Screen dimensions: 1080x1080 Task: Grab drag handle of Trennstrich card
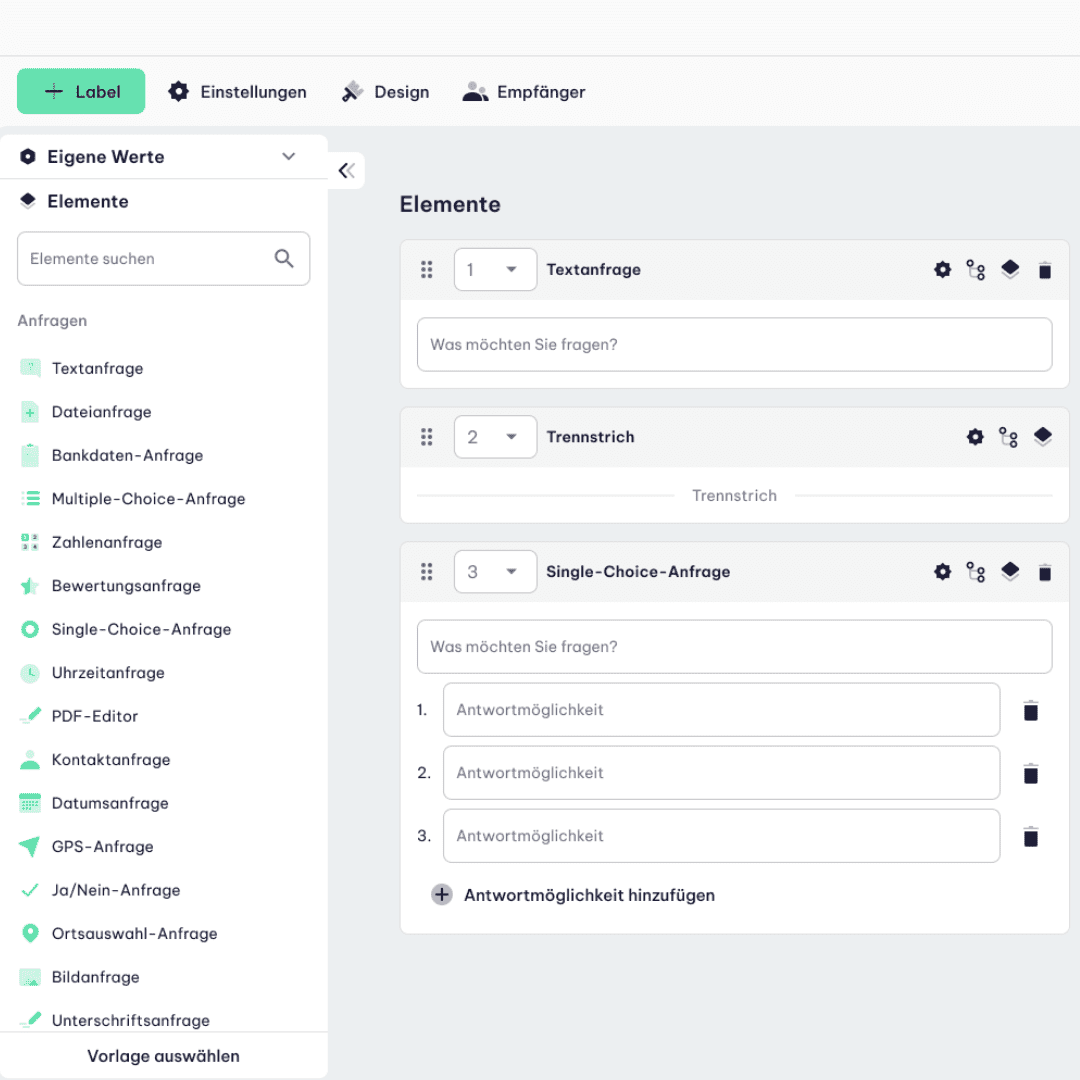click(x=426, y=437)
